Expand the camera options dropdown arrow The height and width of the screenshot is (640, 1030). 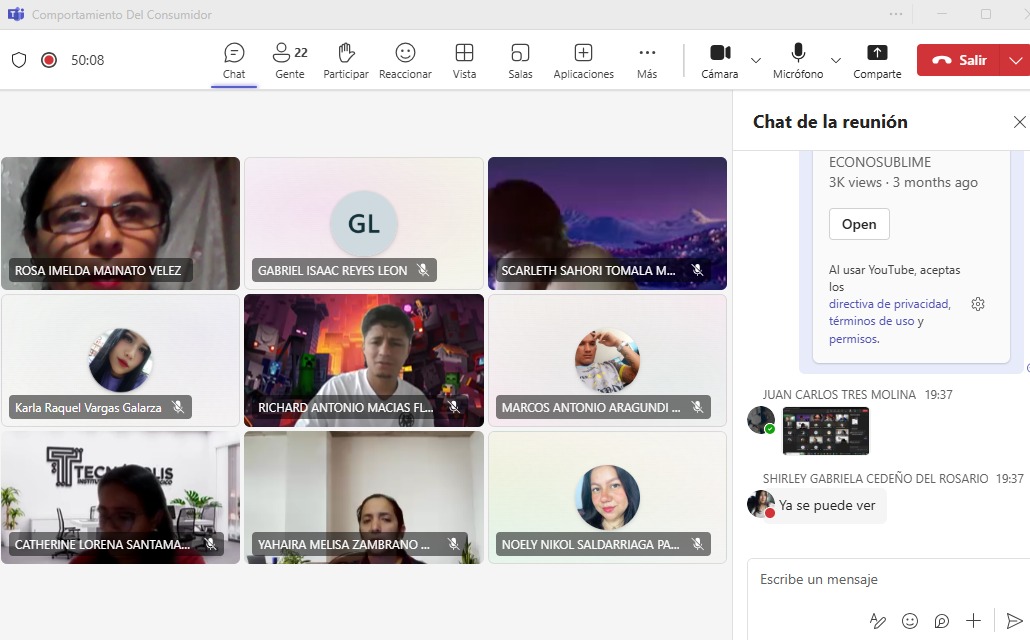[756, 60]
